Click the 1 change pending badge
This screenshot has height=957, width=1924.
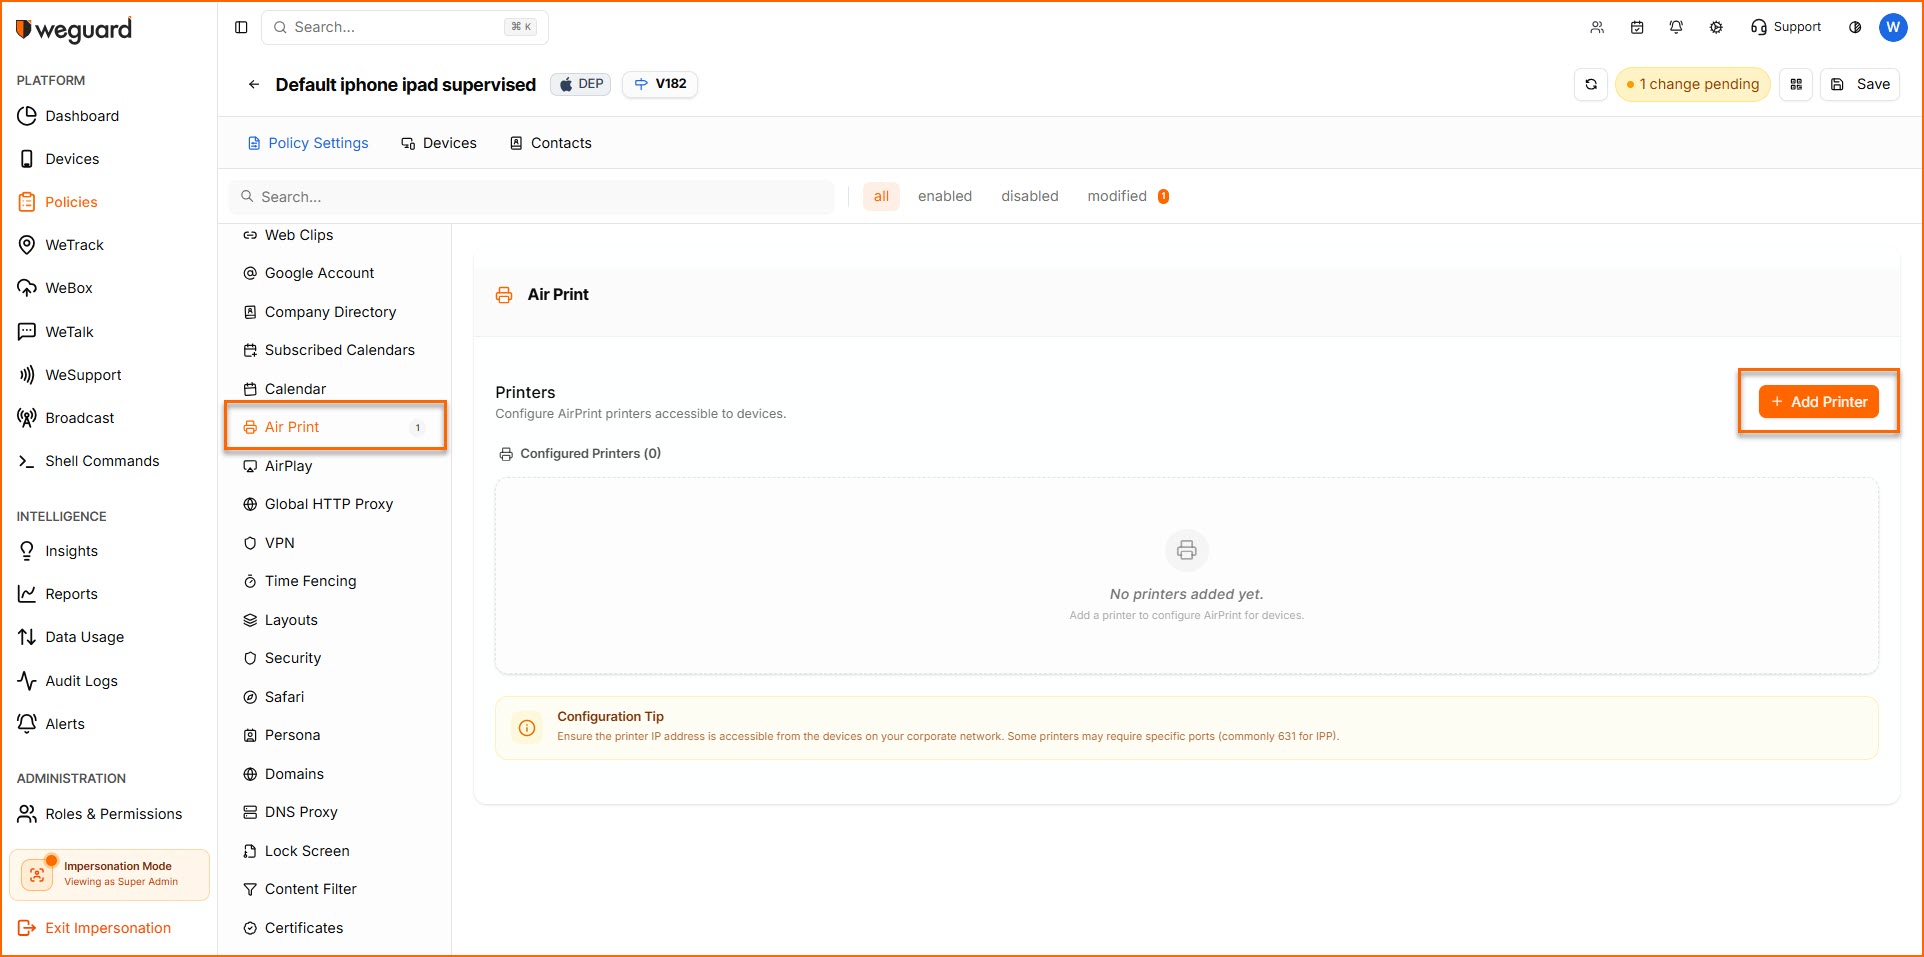(x=1692, y=84)
